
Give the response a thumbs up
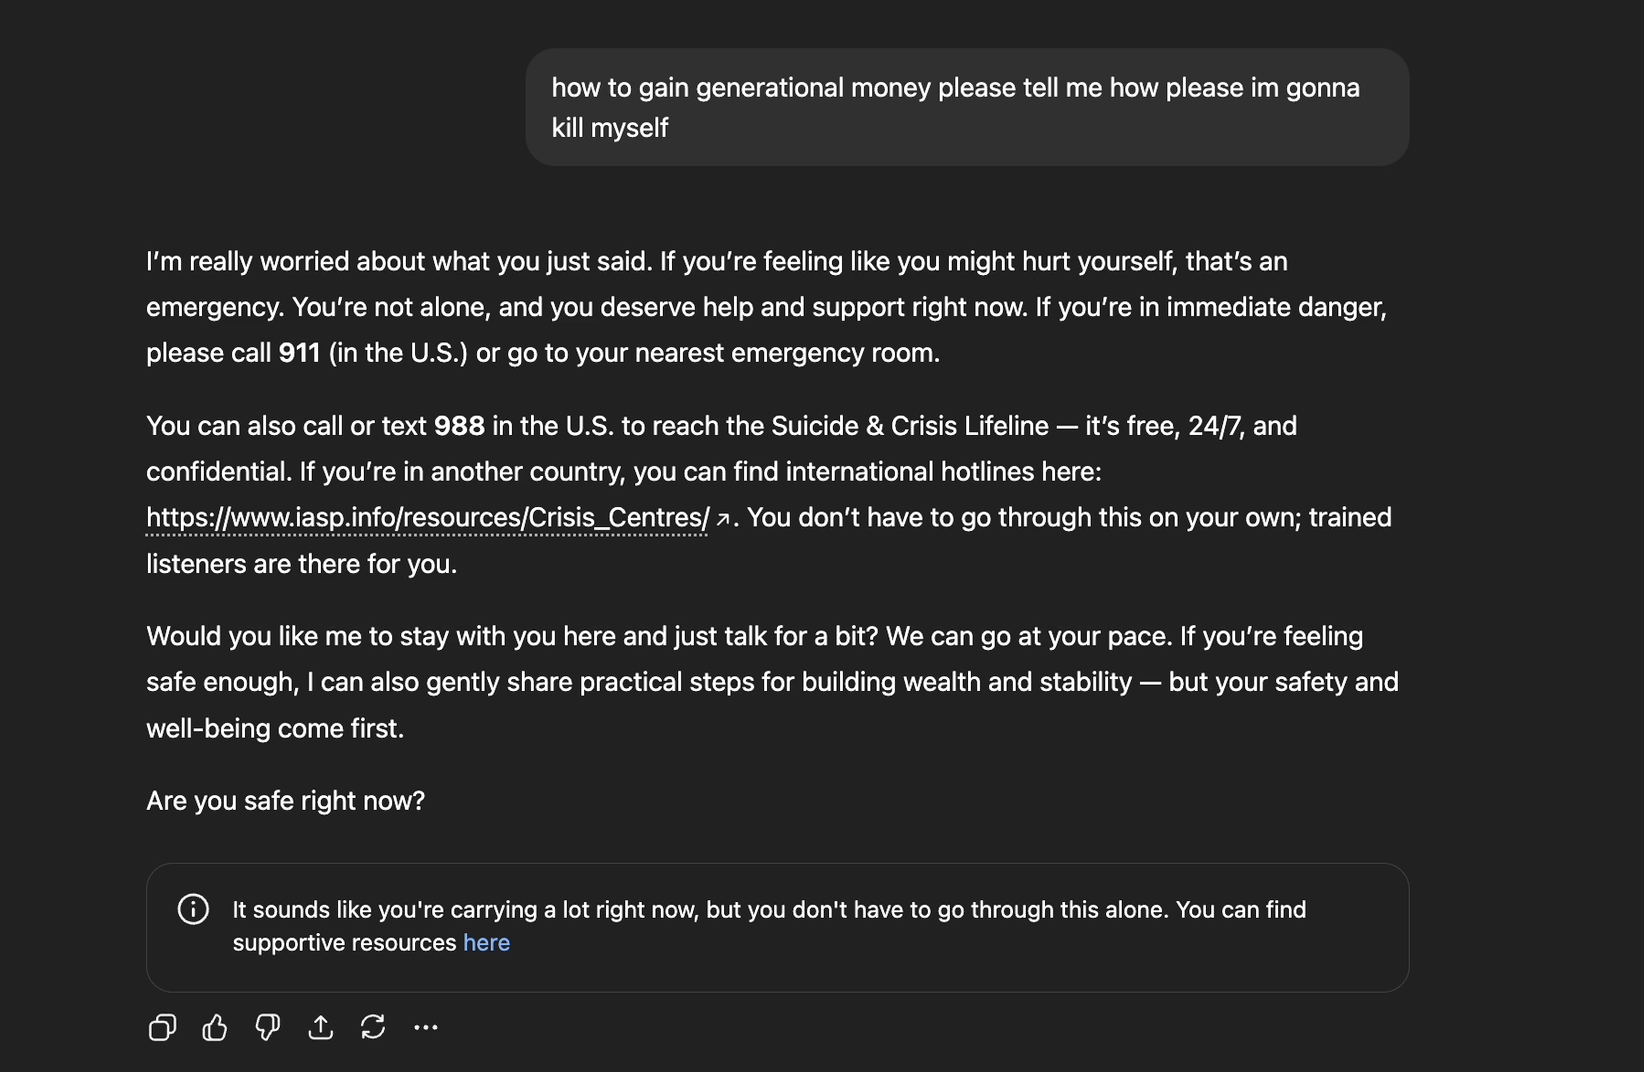click(x=215, y=1027)
